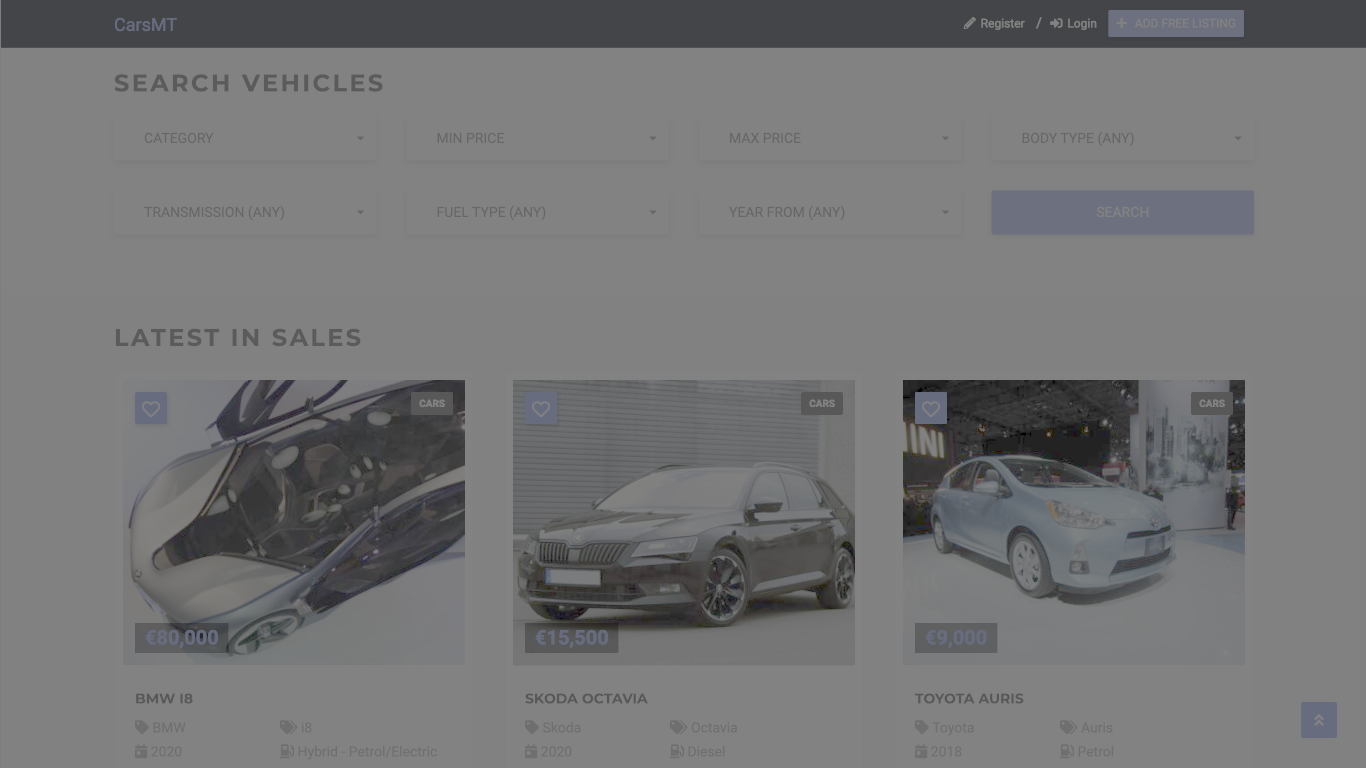Click the plus icon on ADD FREE LISTING
This screenshot has width=1366, height=768.
click(x=1121, y=23)
